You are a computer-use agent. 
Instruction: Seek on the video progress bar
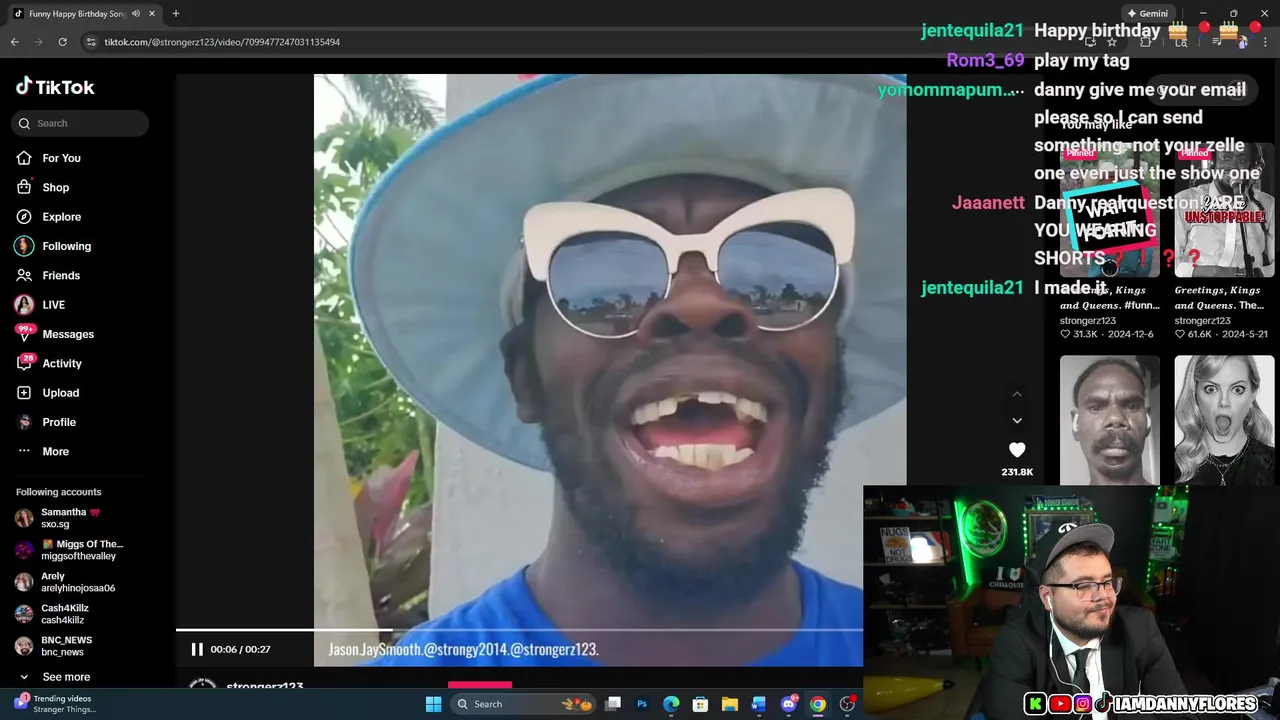click(519, 630)
